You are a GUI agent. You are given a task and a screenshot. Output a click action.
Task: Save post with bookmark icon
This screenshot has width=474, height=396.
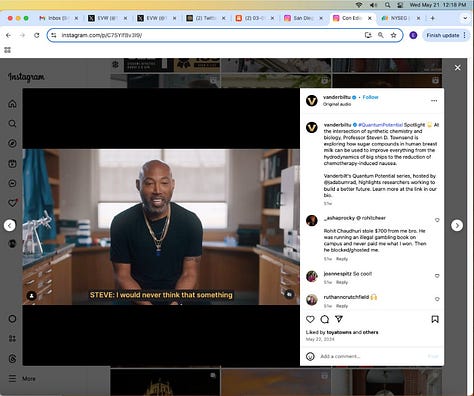click(435, 319)
